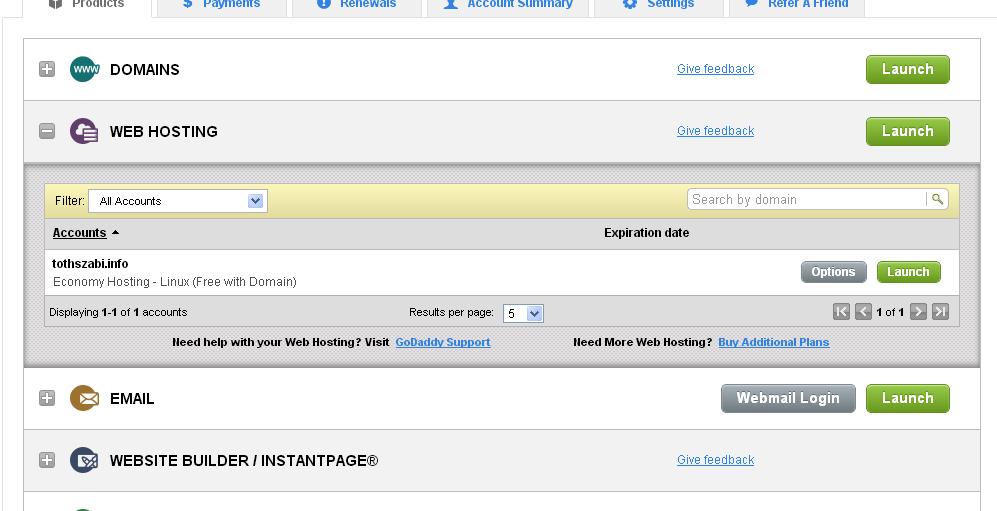Go to previous page of accounts
The height and width of the screenshot is (511, 997).
point(863,311)
